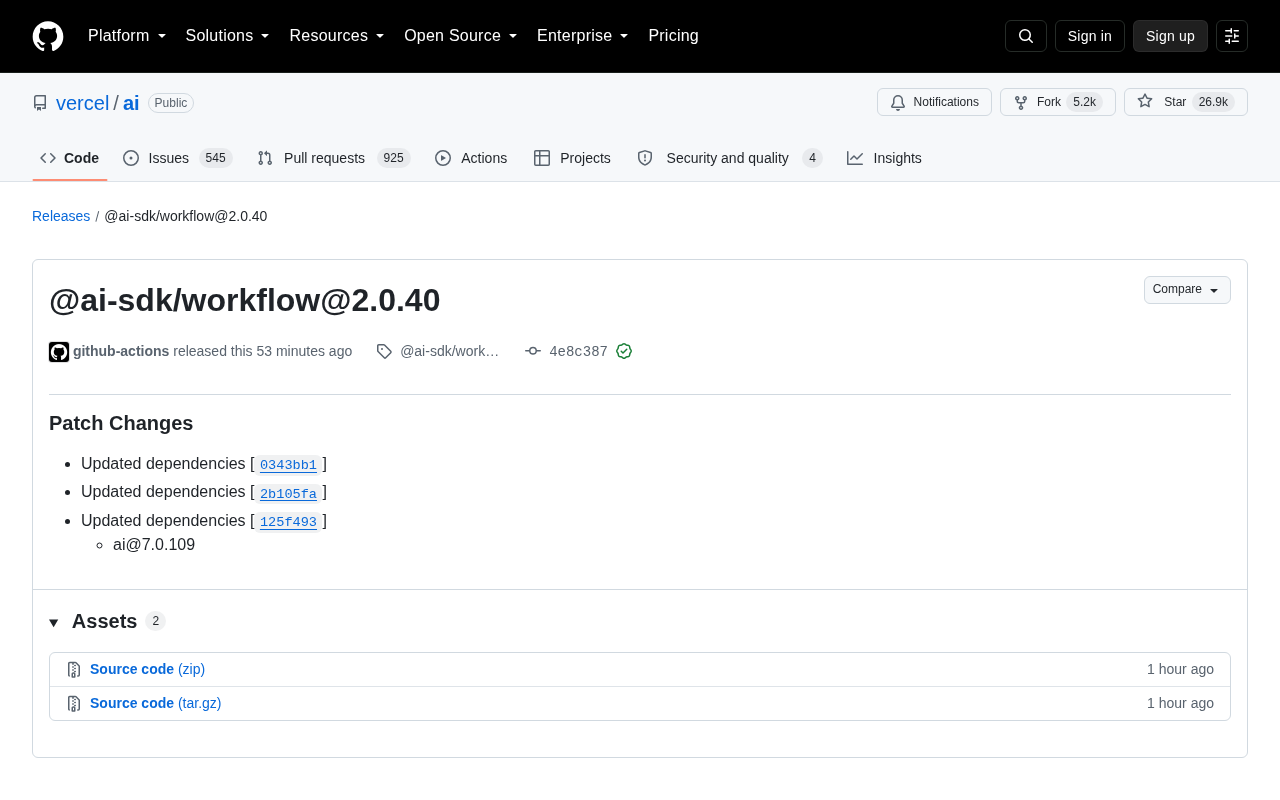Open the Projects tab
Viewport: 1280px width, 800px height.
tap(572, 158)
